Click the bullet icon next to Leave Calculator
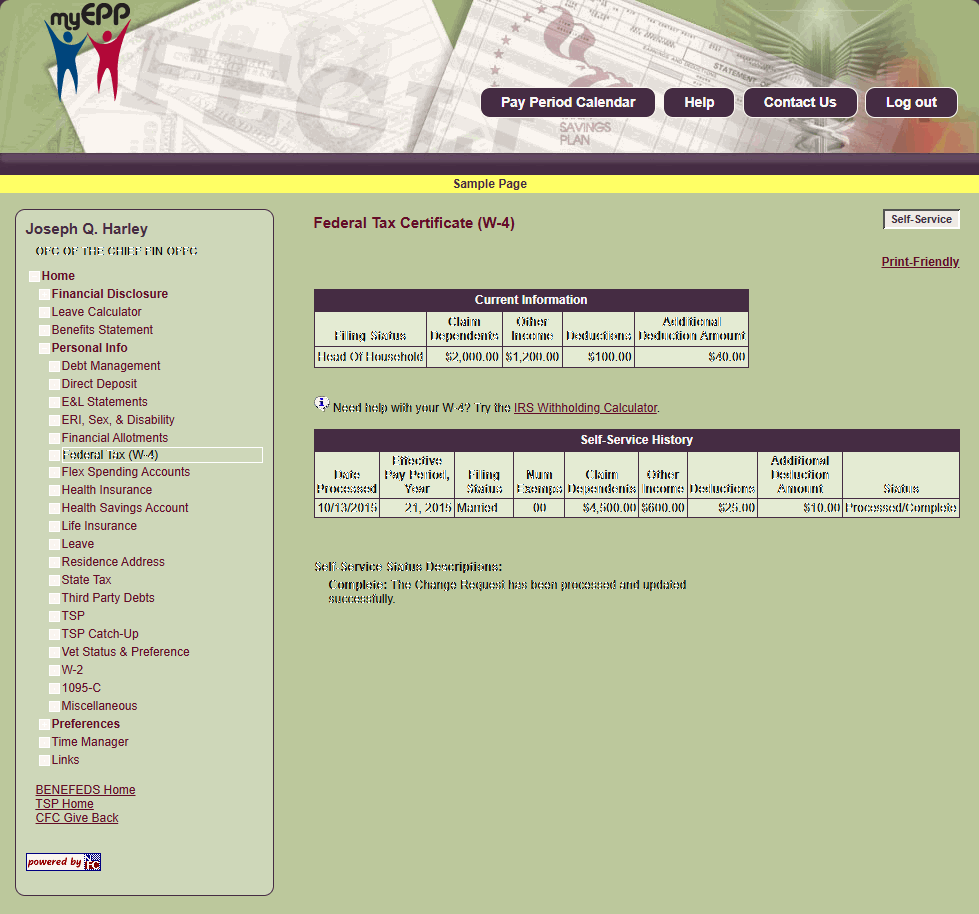Image resolution: width=979 pixels, height=914 pixels. point(44,313)
